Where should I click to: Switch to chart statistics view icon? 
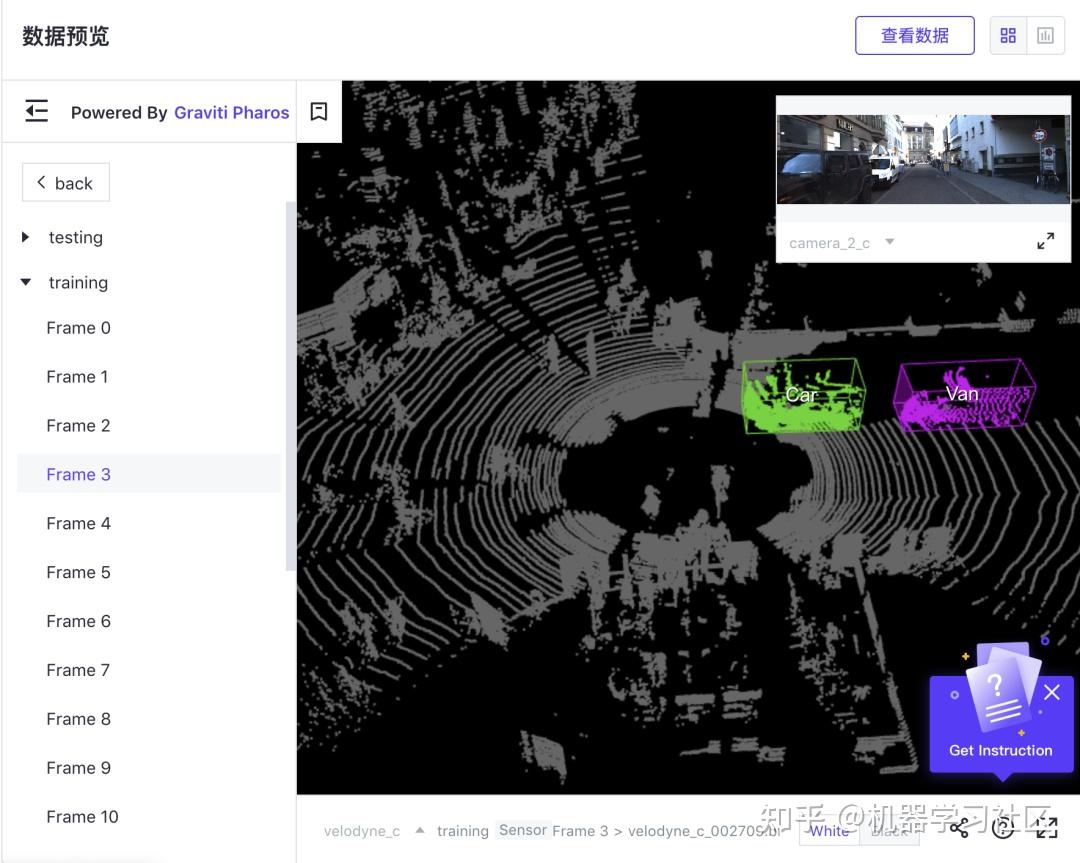coord(1045,36)
